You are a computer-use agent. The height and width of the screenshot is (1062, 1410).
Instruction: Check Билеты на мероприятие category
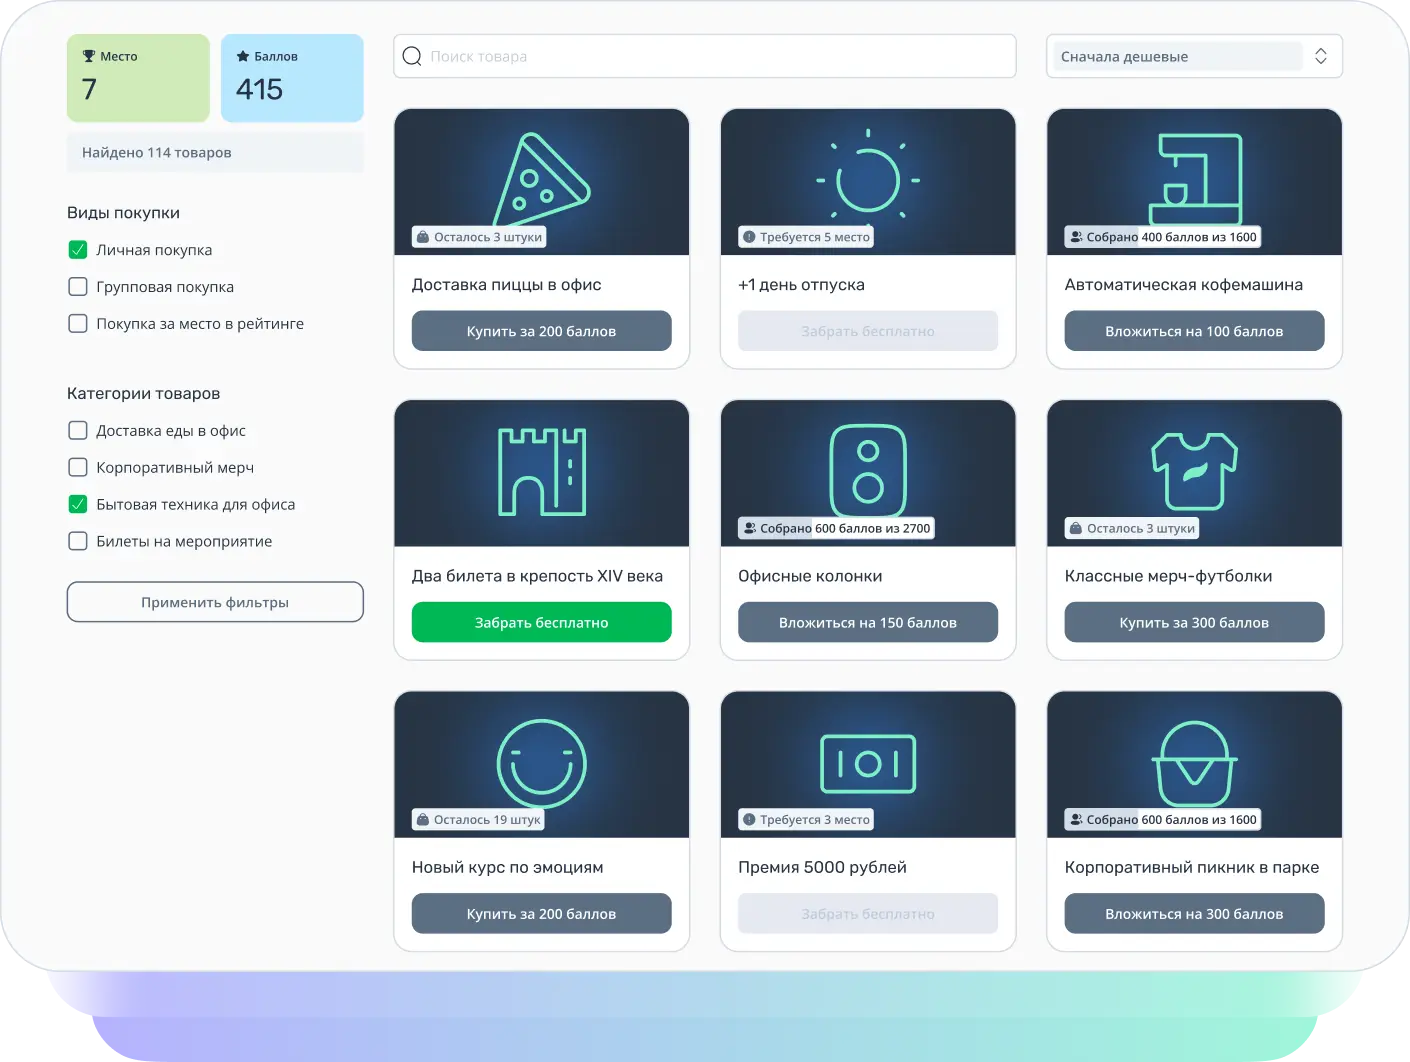point(78,542)
